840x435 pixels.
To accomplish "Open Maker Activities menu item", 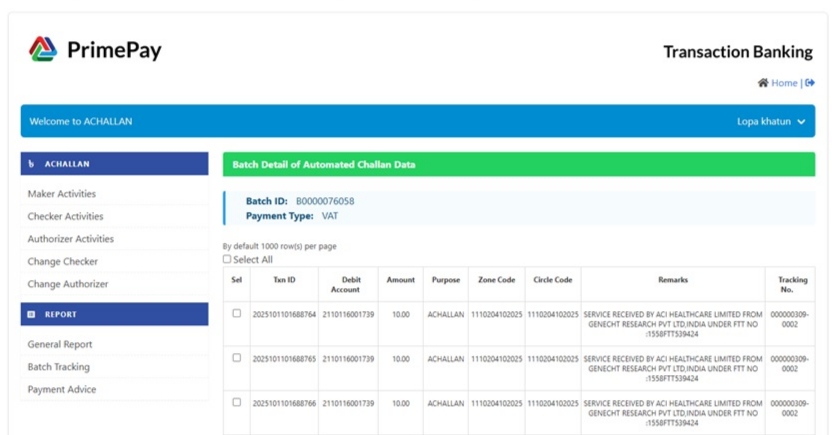I will click(115, 194).
